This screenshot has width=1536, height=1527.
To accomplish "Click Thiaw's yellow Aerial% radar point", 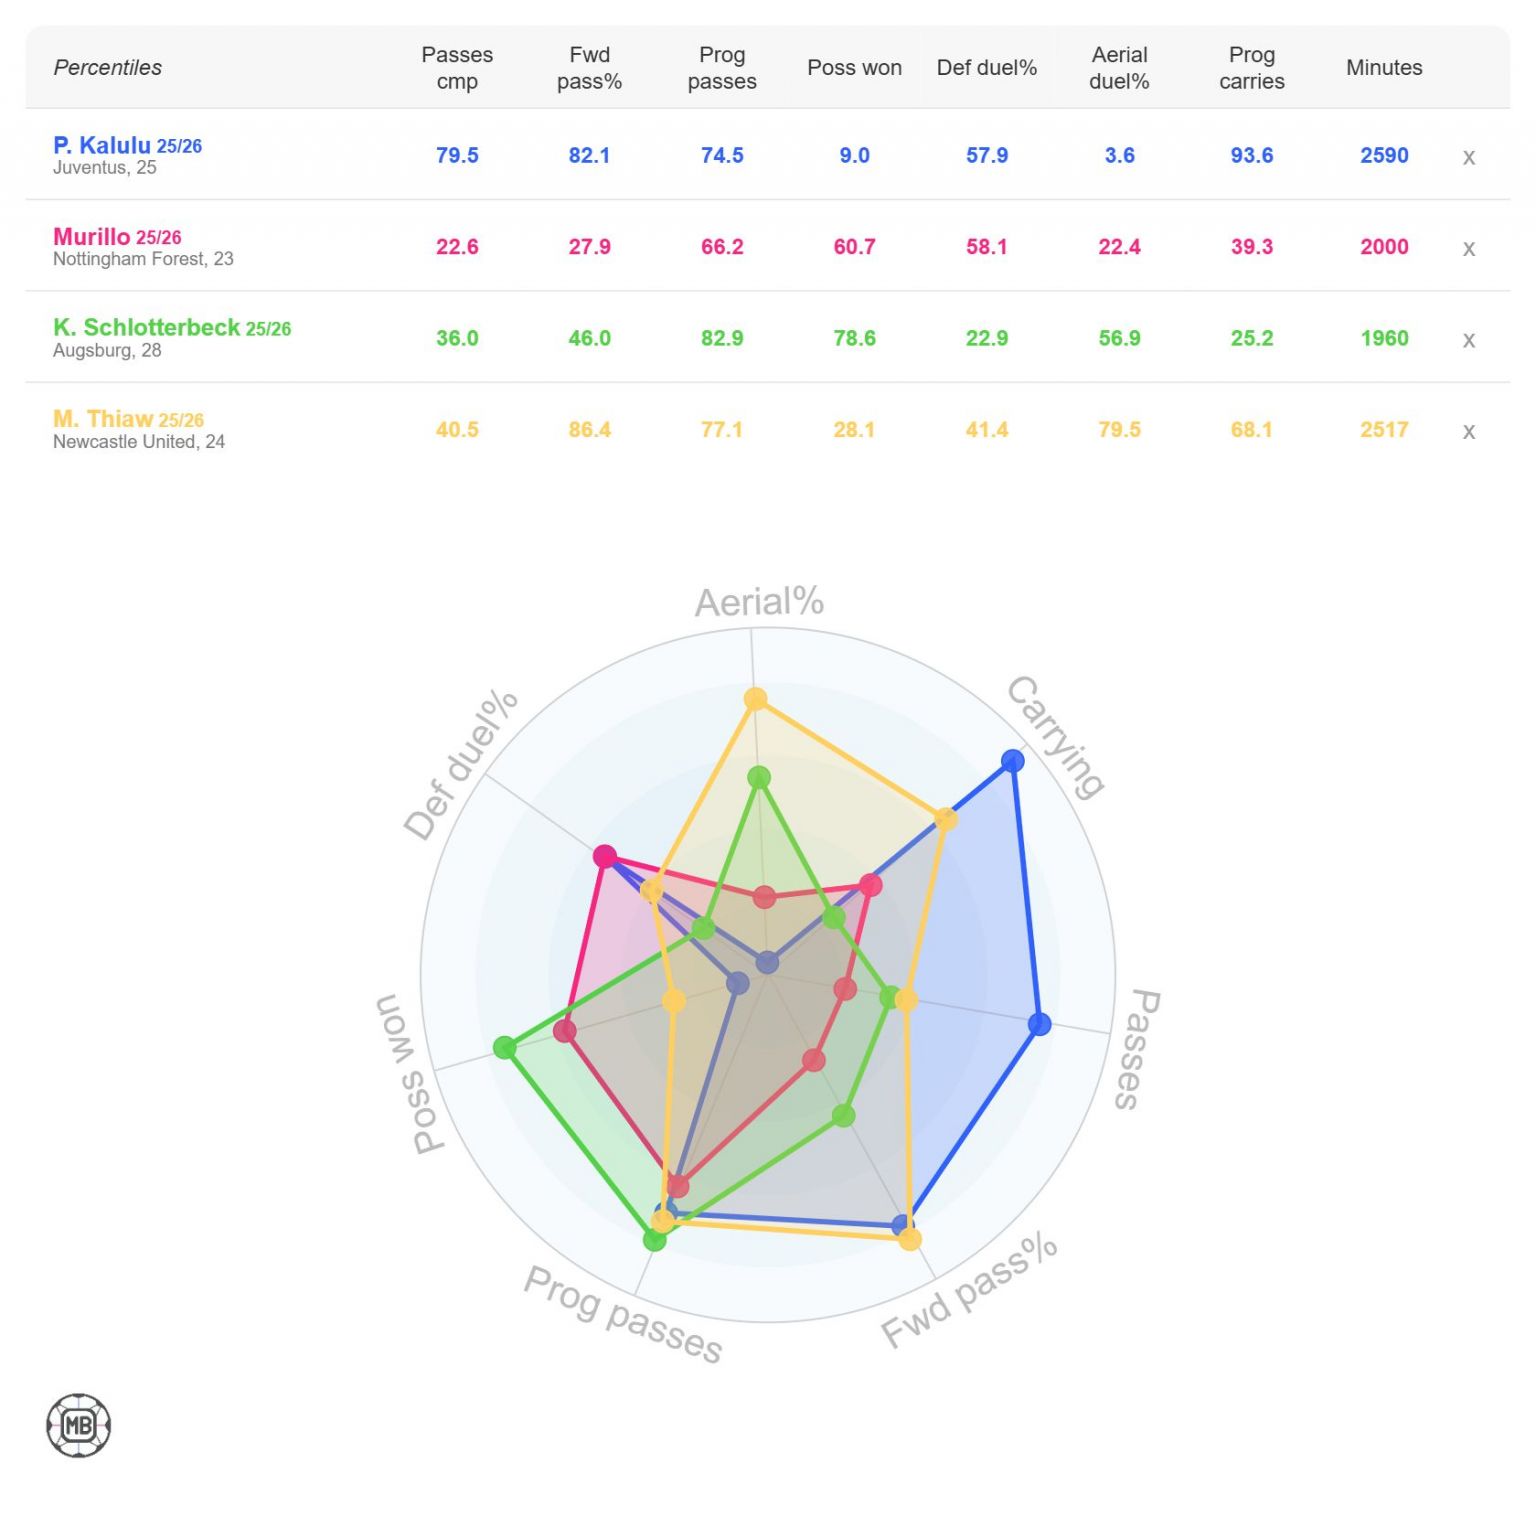I will coord(756,699).
